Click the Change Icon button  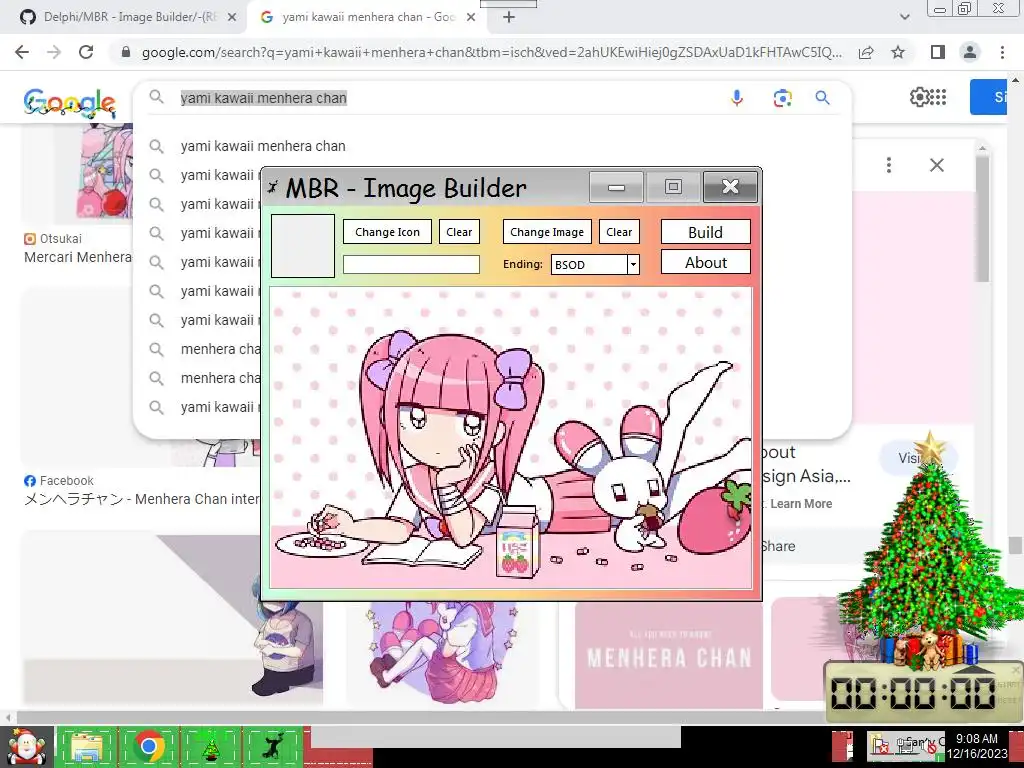pyautogui.click(x=387, y=232)
